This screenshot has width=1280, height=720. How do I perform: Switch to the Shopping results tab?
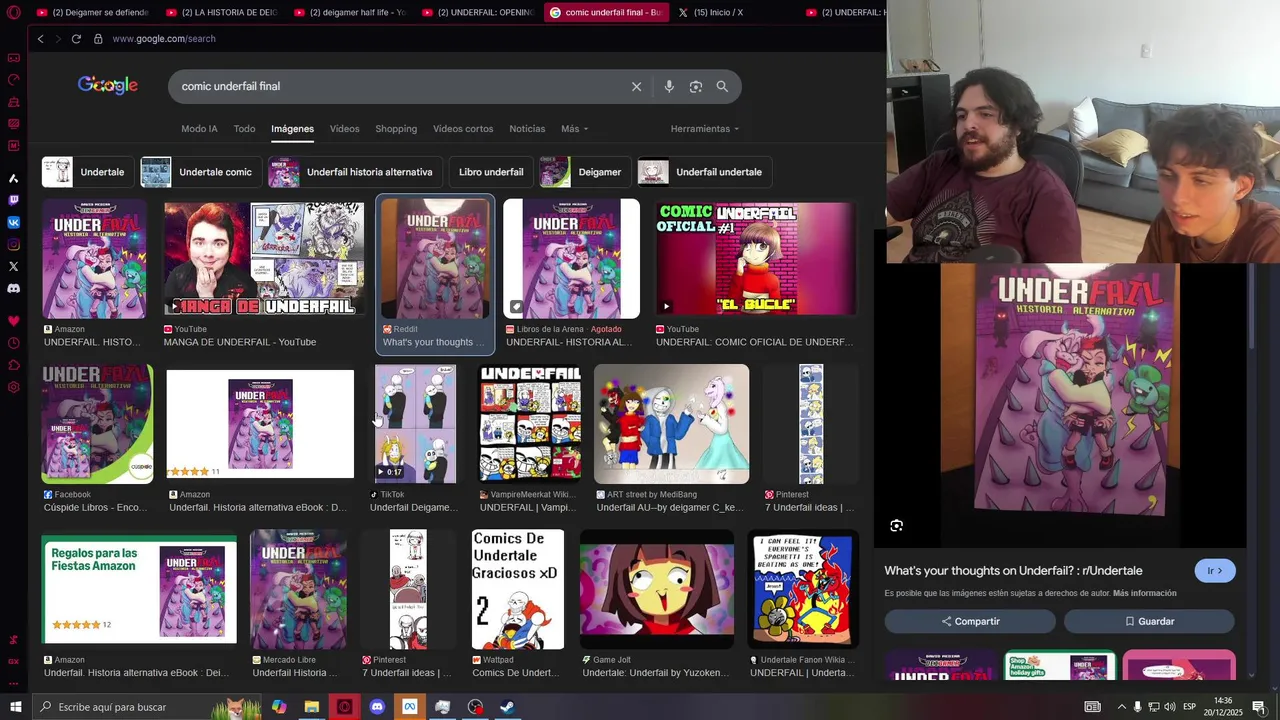coord(396,129)
